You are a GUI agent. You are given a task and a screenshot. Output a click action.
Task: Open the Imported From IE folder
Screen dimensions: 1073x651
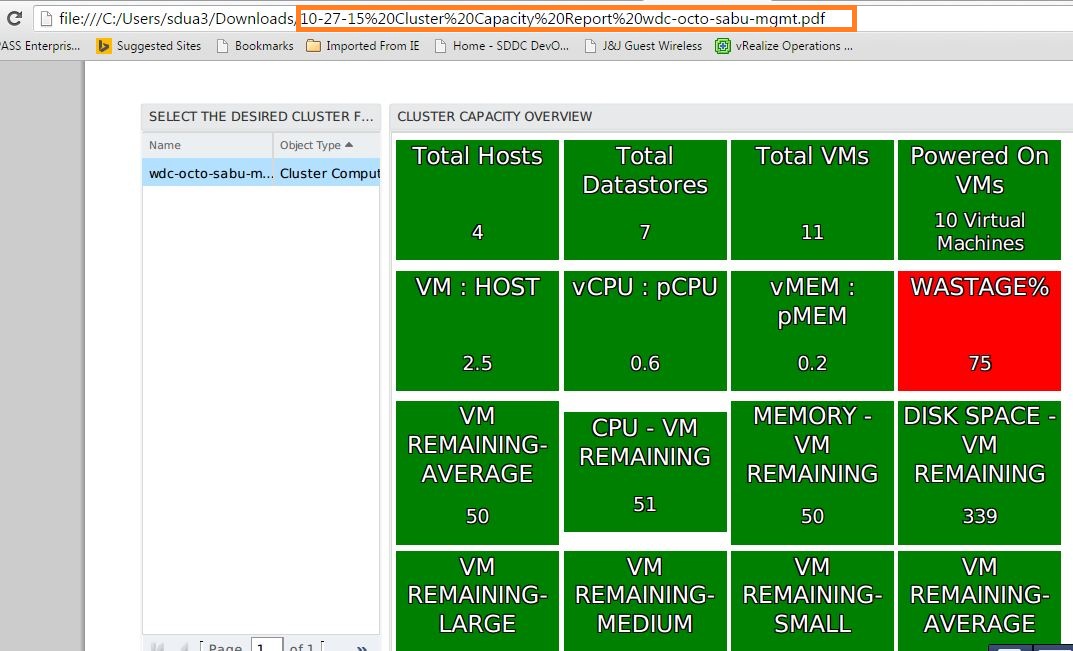click(x=363, y=46)
